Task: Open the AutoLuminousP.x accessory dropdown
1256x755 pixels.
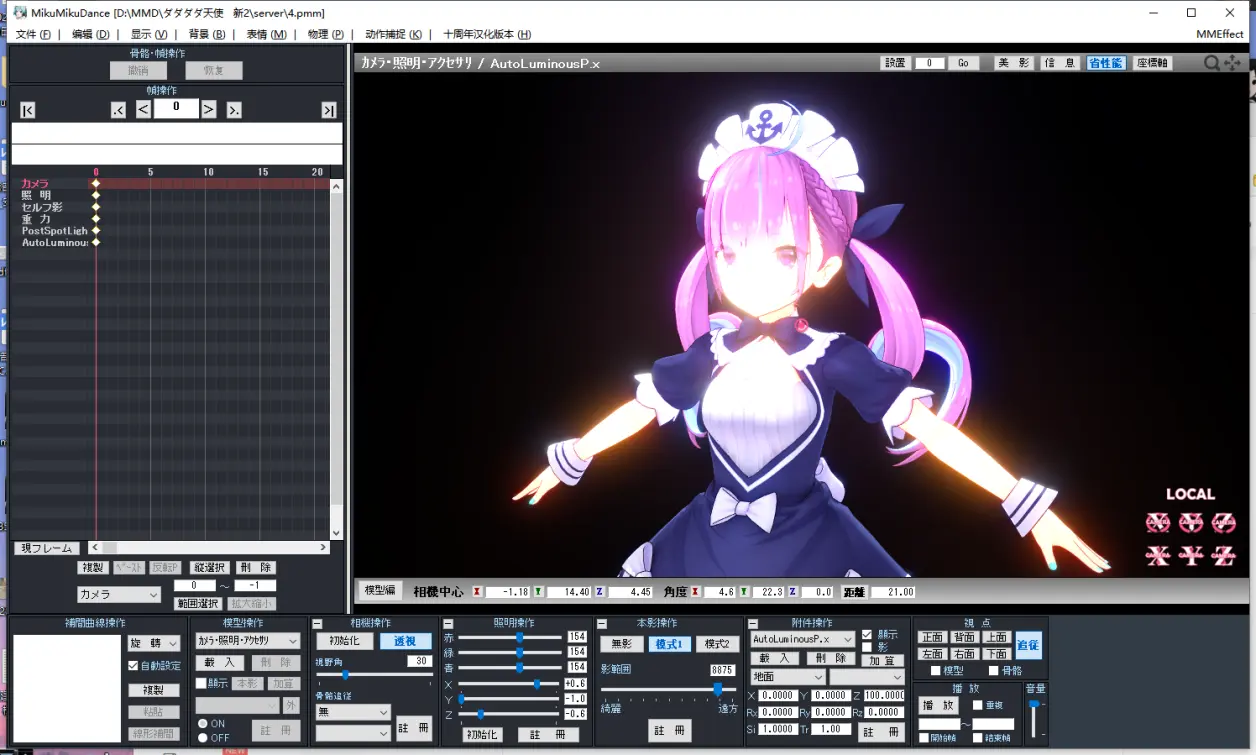Action: [x=803, y=639]
